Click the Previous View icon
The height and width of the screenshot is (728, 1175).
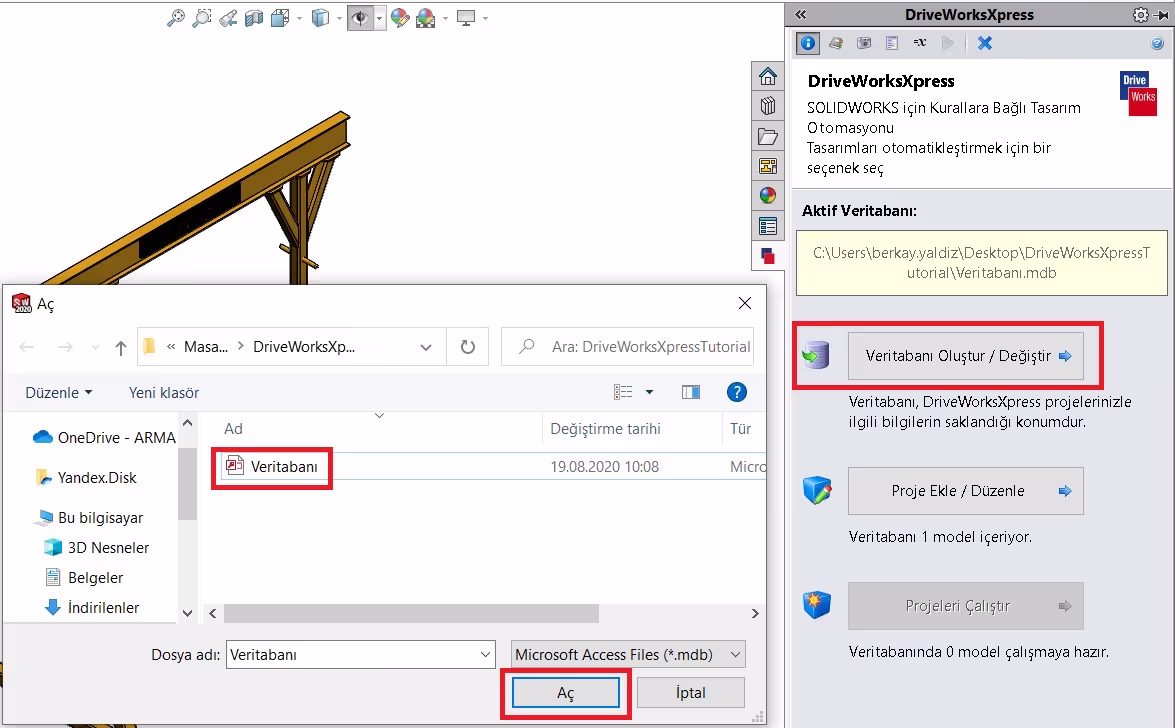coord(228,18)
